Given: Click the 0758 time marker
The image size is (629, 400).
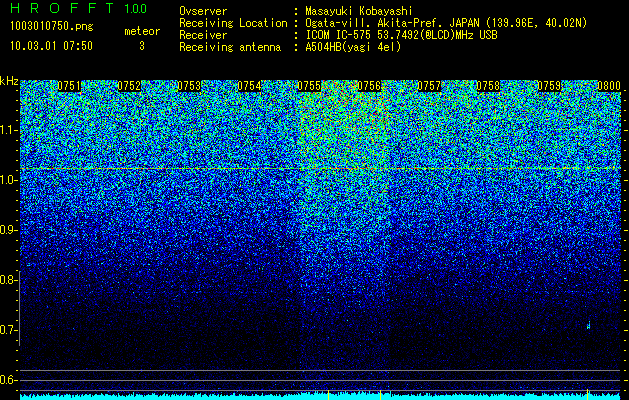Looking at the screenshot, I should (489, 86).
